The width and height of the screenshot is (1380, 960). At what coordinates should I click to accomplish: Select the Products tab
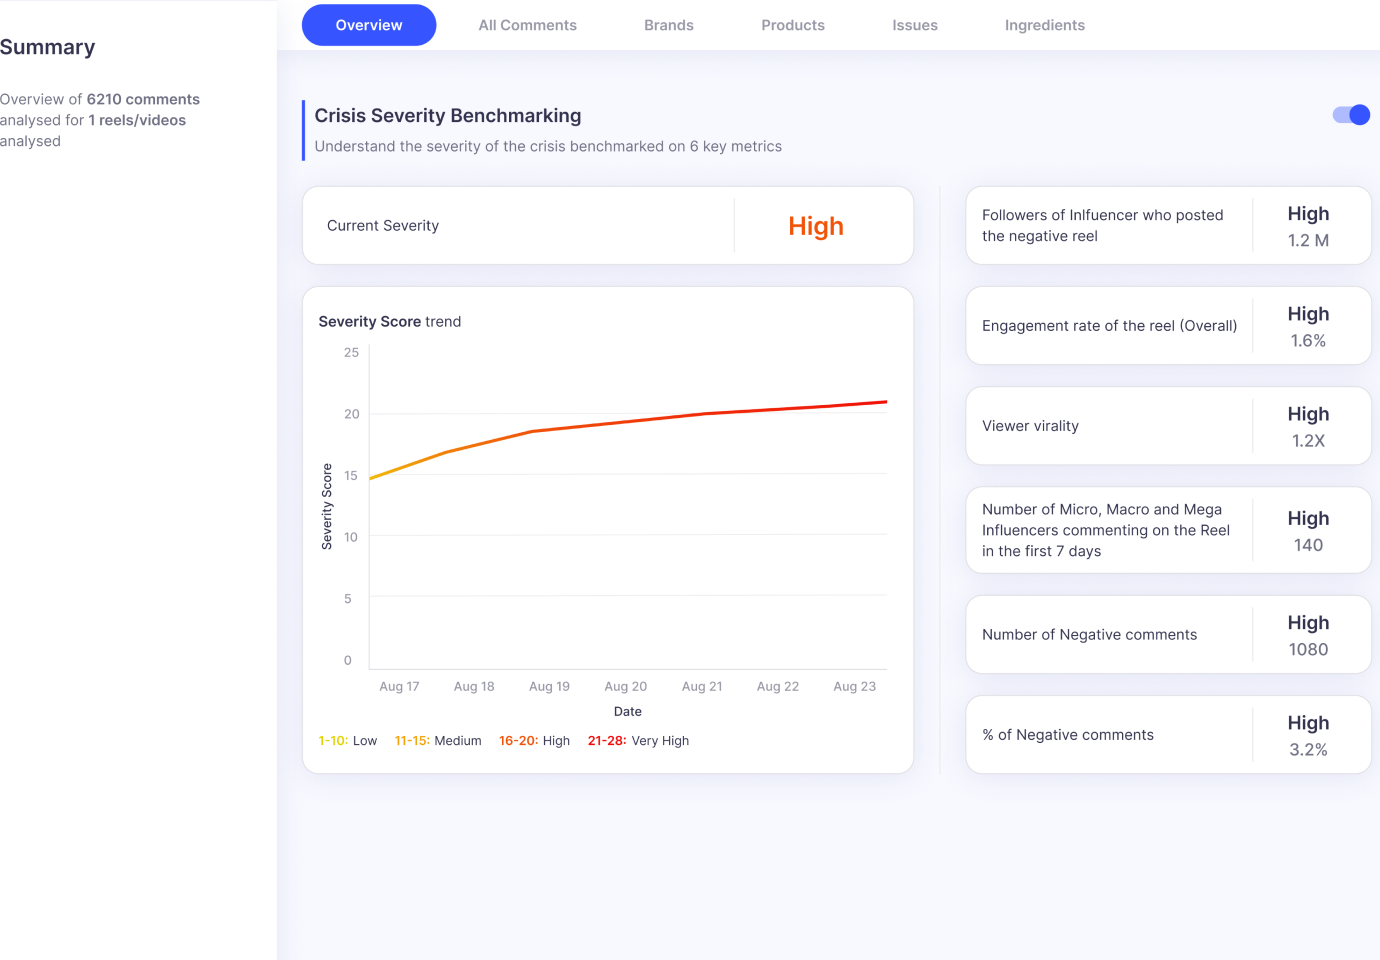(x=793, y=25)
